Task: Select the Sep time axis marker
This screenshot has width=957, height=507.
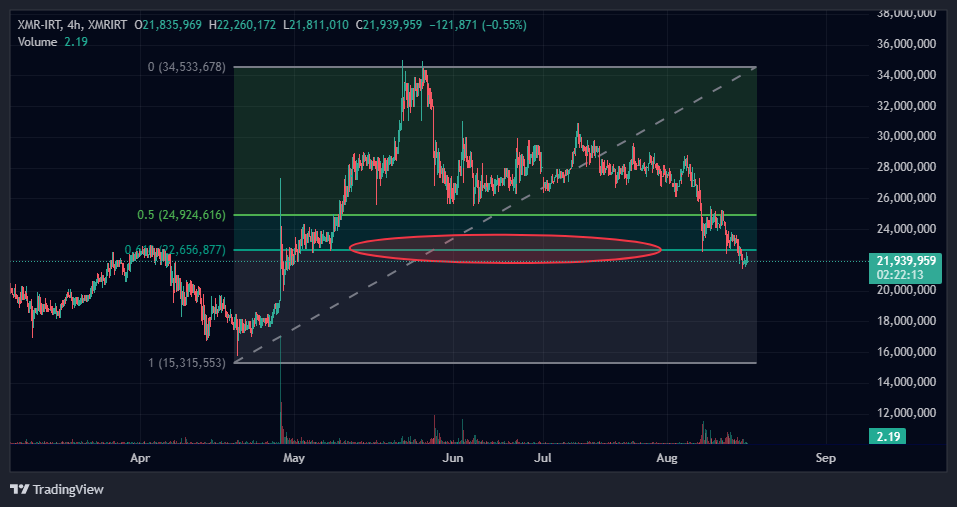Action: [x=825, y=458]
